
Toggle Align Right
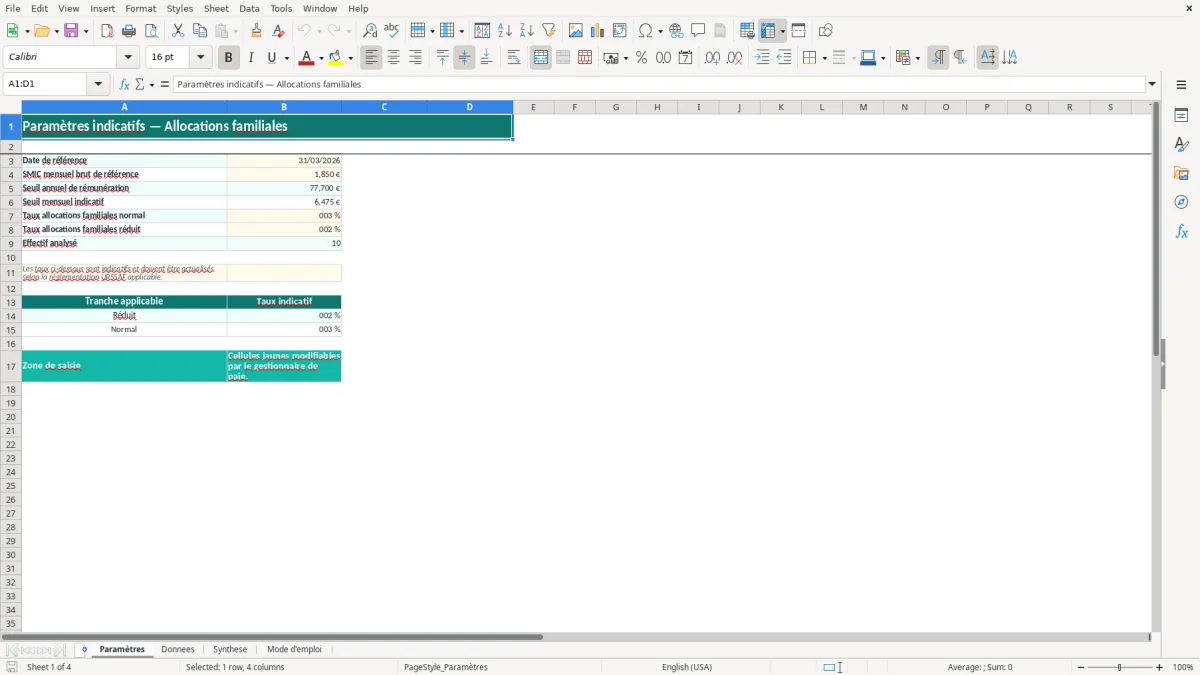pos(416,58)
